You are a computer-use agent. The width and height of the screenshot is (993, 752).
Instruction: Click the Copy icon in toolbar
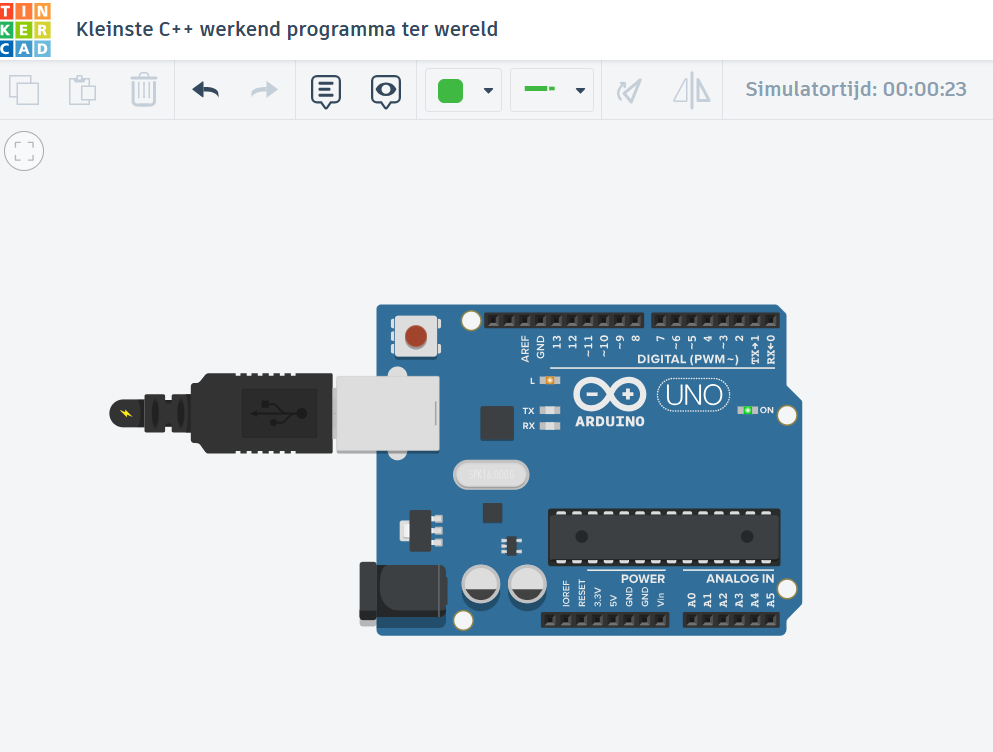(x=24, y=90)
